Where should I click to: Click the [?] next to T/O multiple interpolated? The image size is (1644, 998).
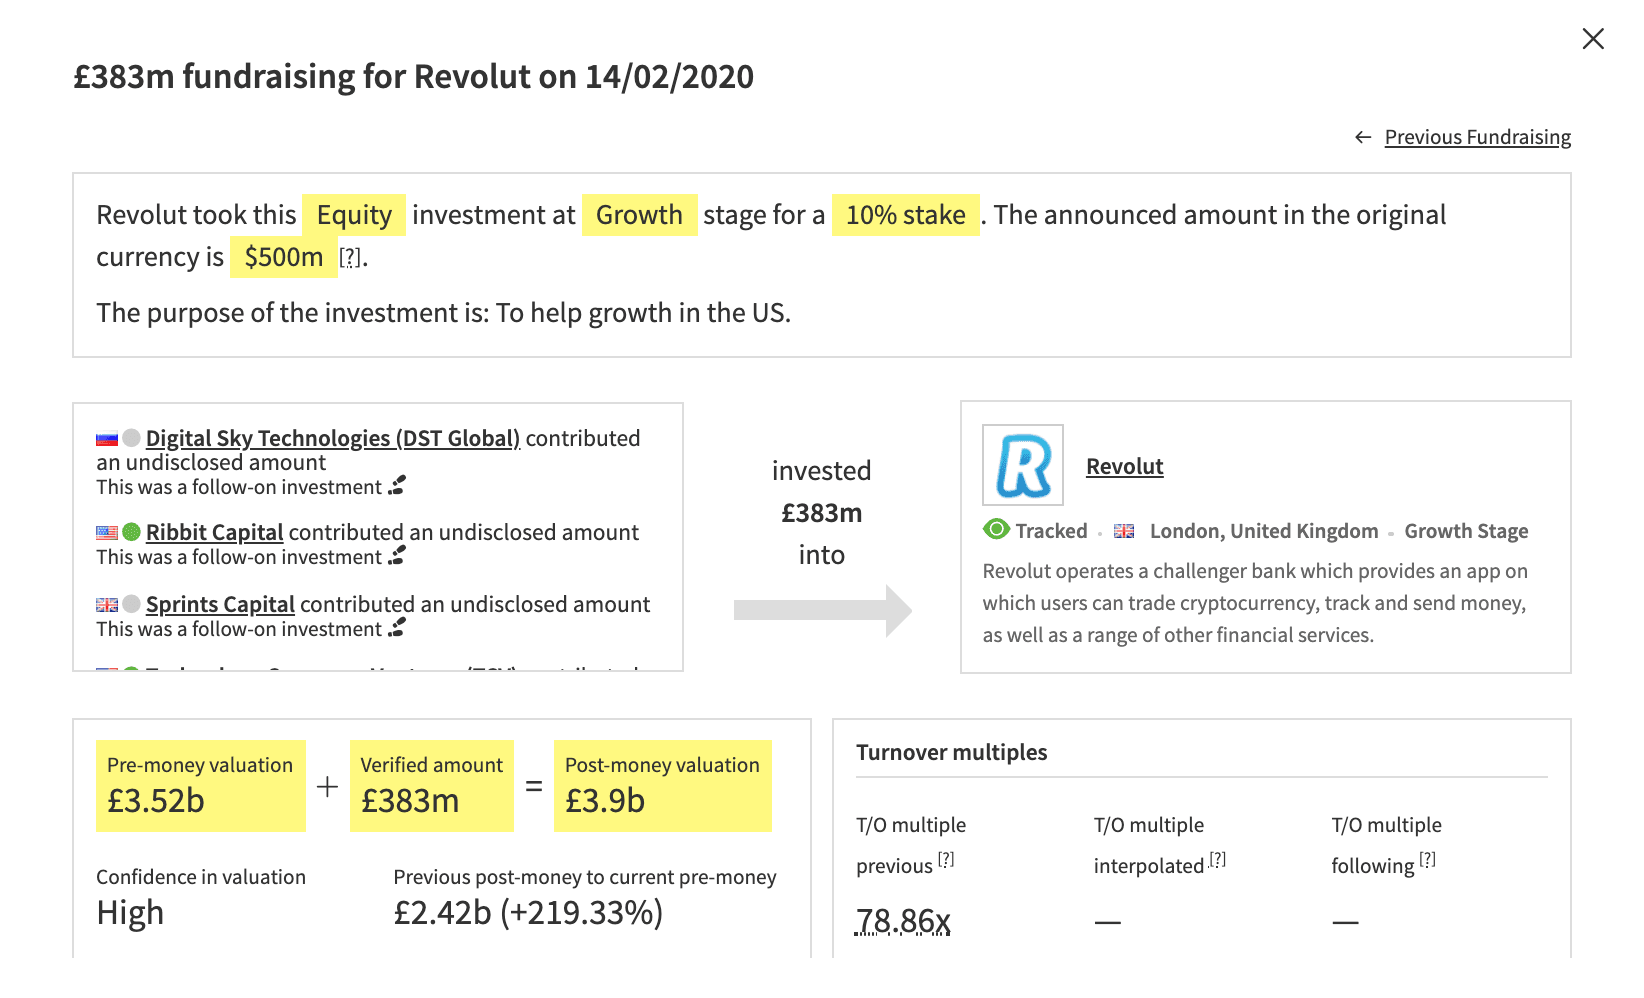(x=1217, y=859)
